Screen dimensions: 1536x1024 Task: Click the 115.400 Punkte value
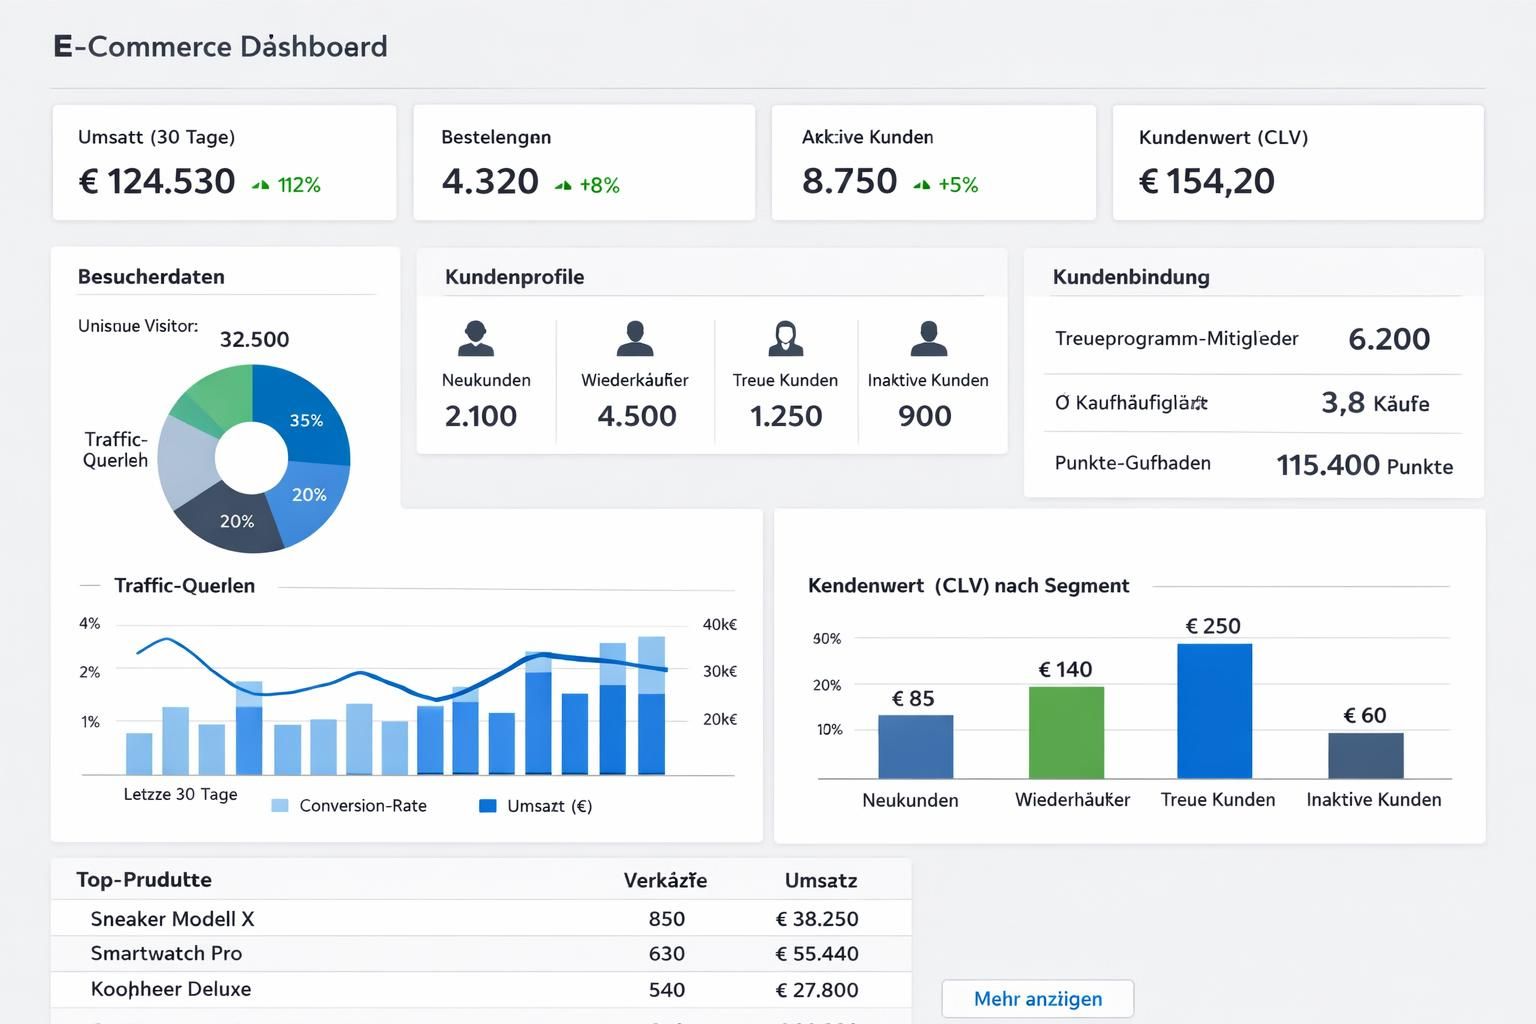point(1365,465)
